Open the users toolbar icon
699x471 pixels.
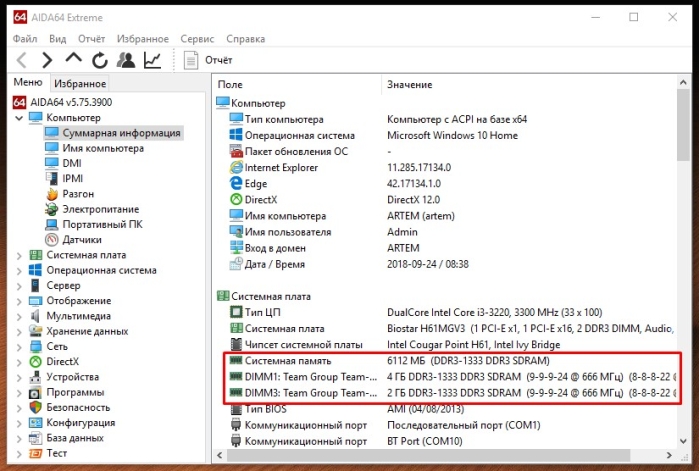coord(126,60)
